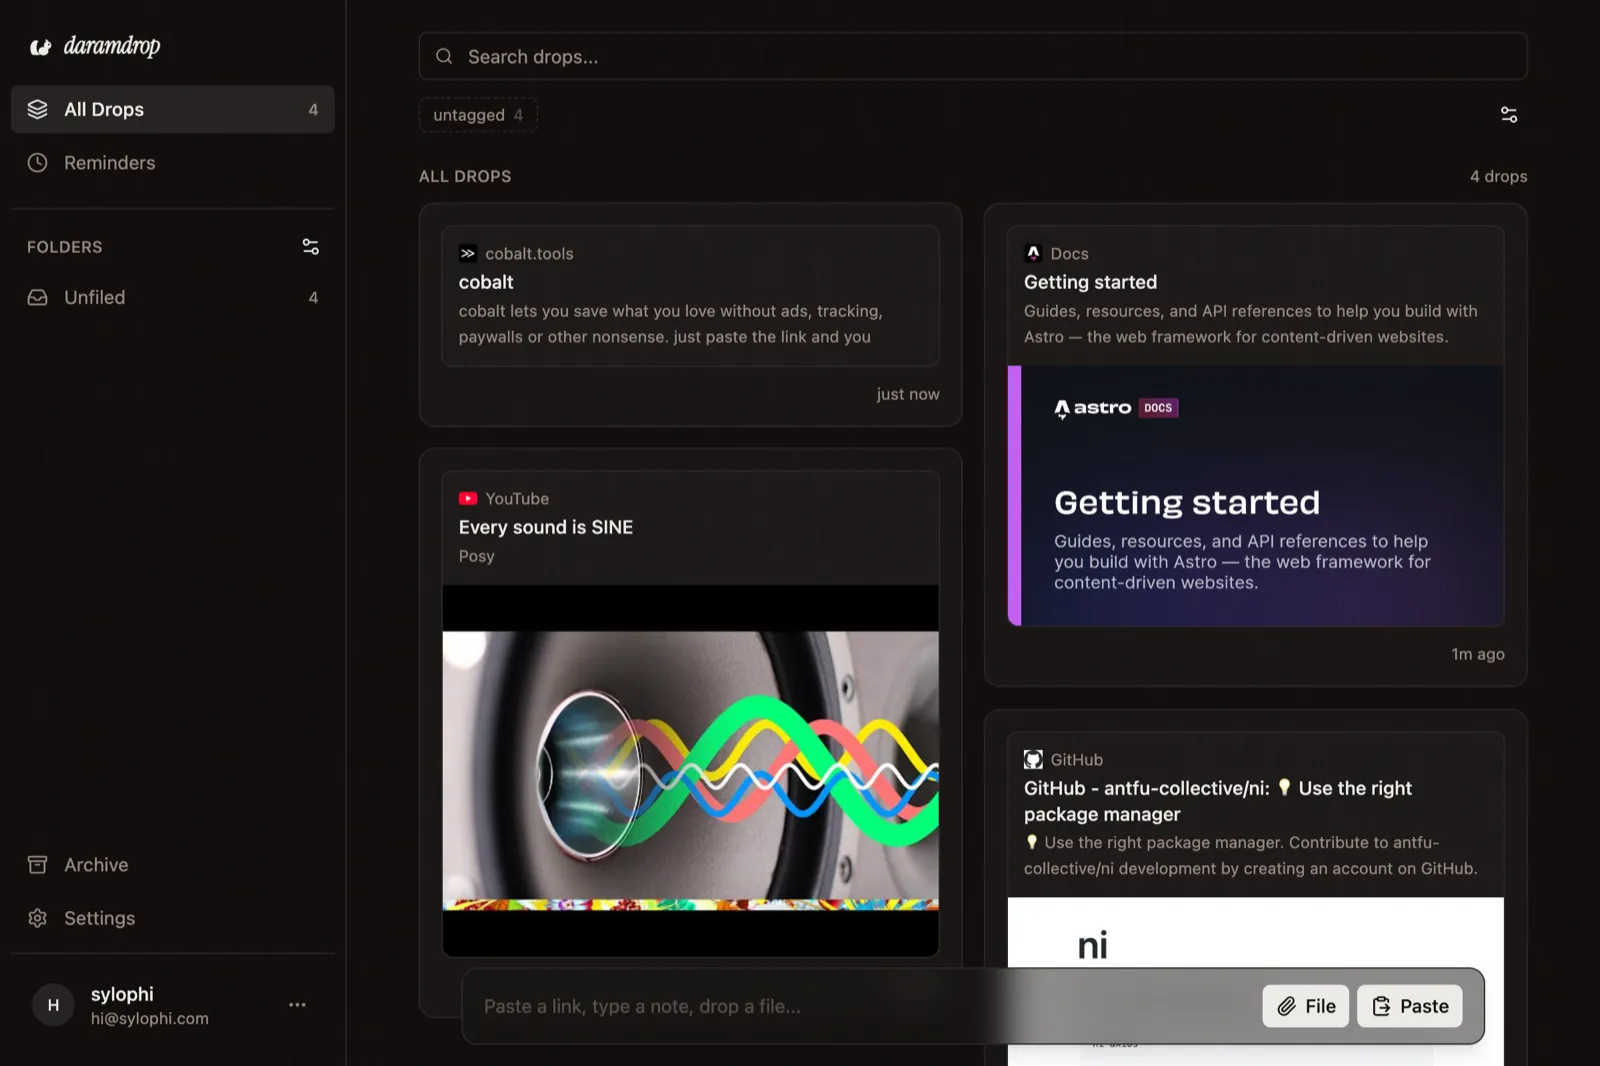
Task: Select the Unfiled folder
Action: pos(172,297)
